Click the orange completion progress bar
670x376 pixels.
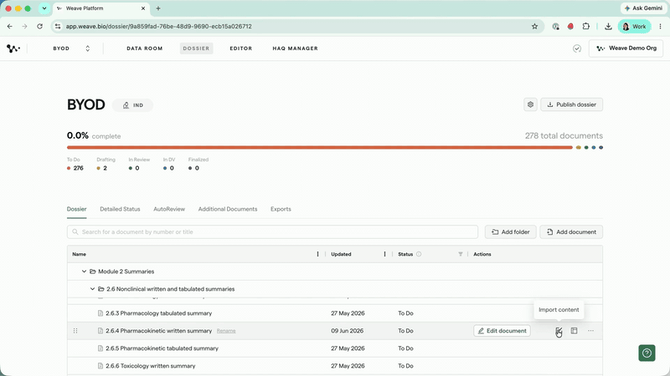(320, 147)
